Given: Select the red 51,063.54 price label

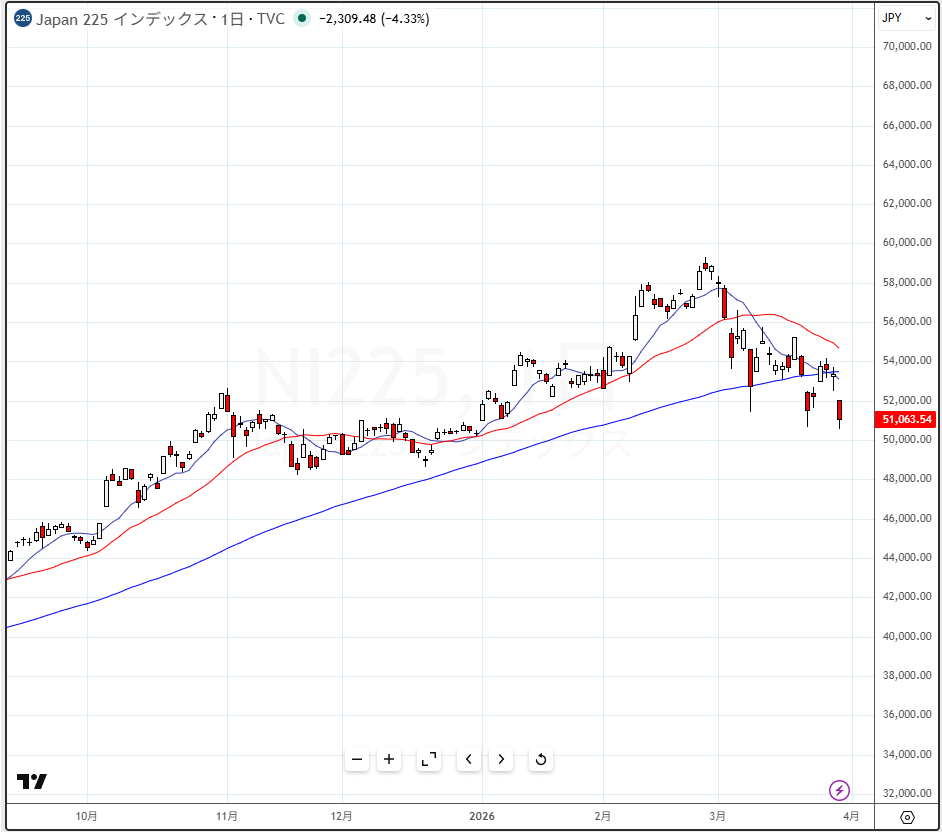Looking at the screenshot, I should click(906, 419).
